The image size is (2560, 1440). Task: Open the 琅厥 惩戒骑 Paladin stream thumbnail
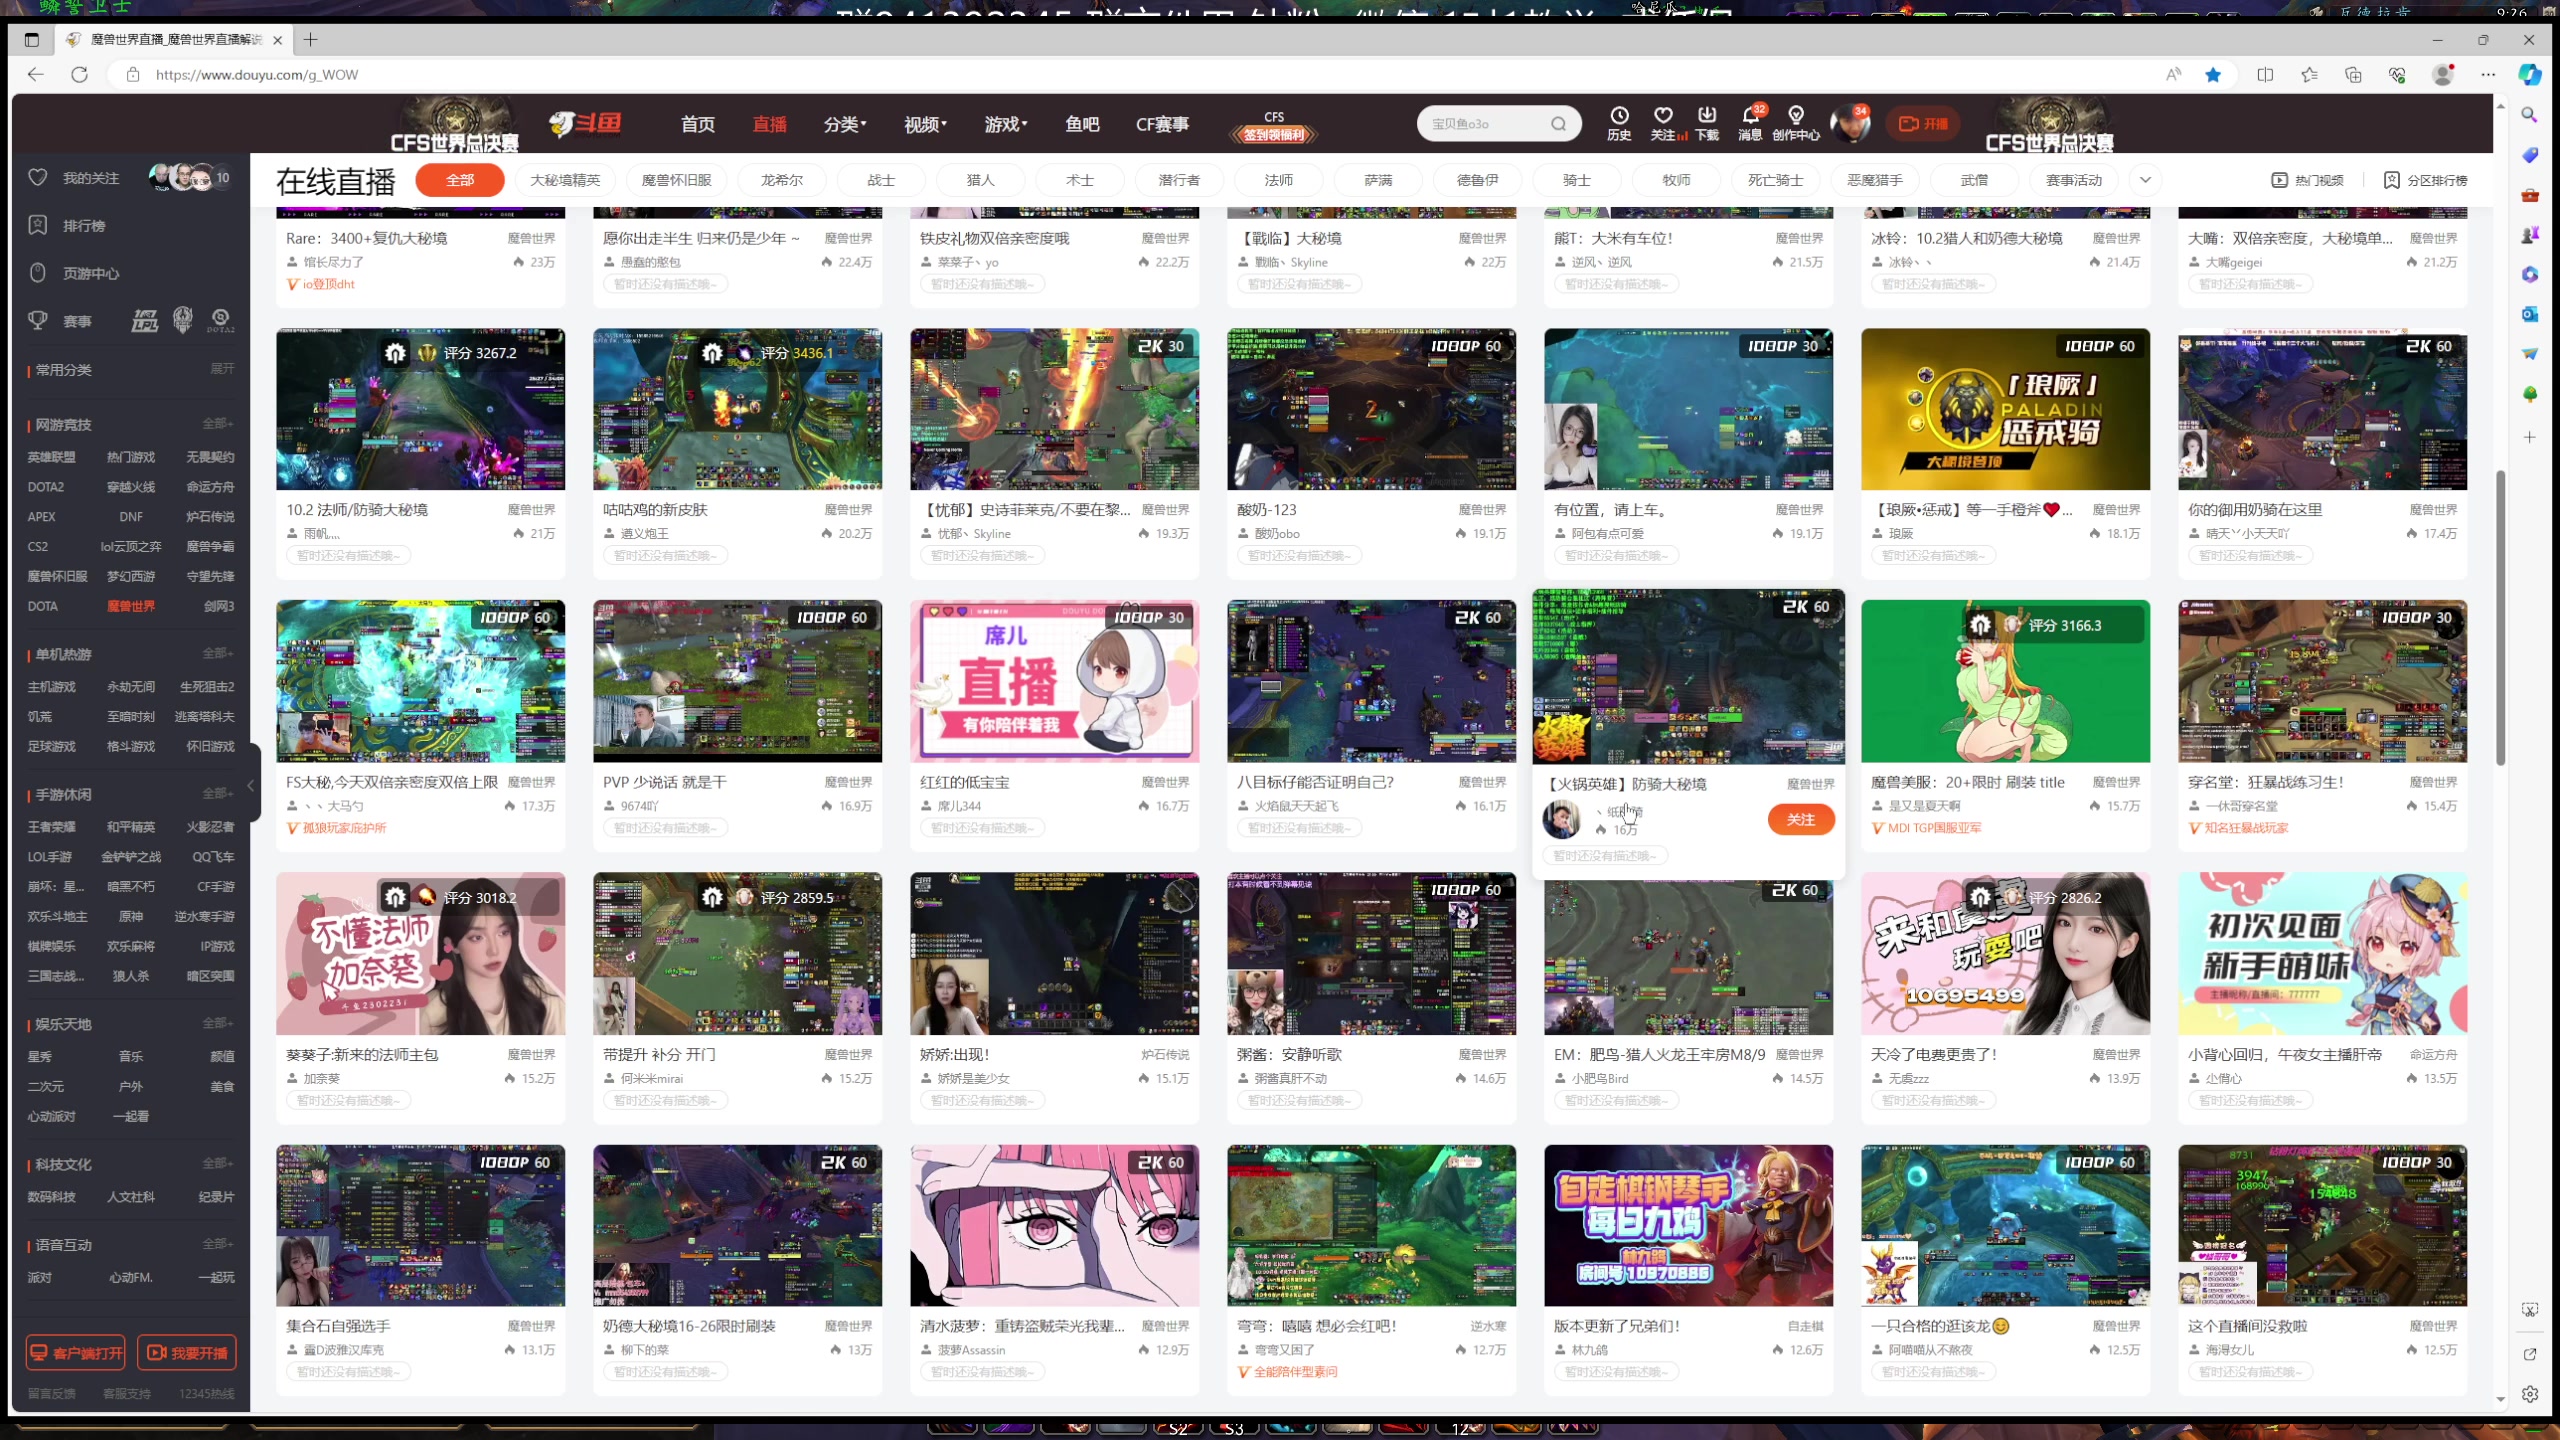pos(2005,409)
